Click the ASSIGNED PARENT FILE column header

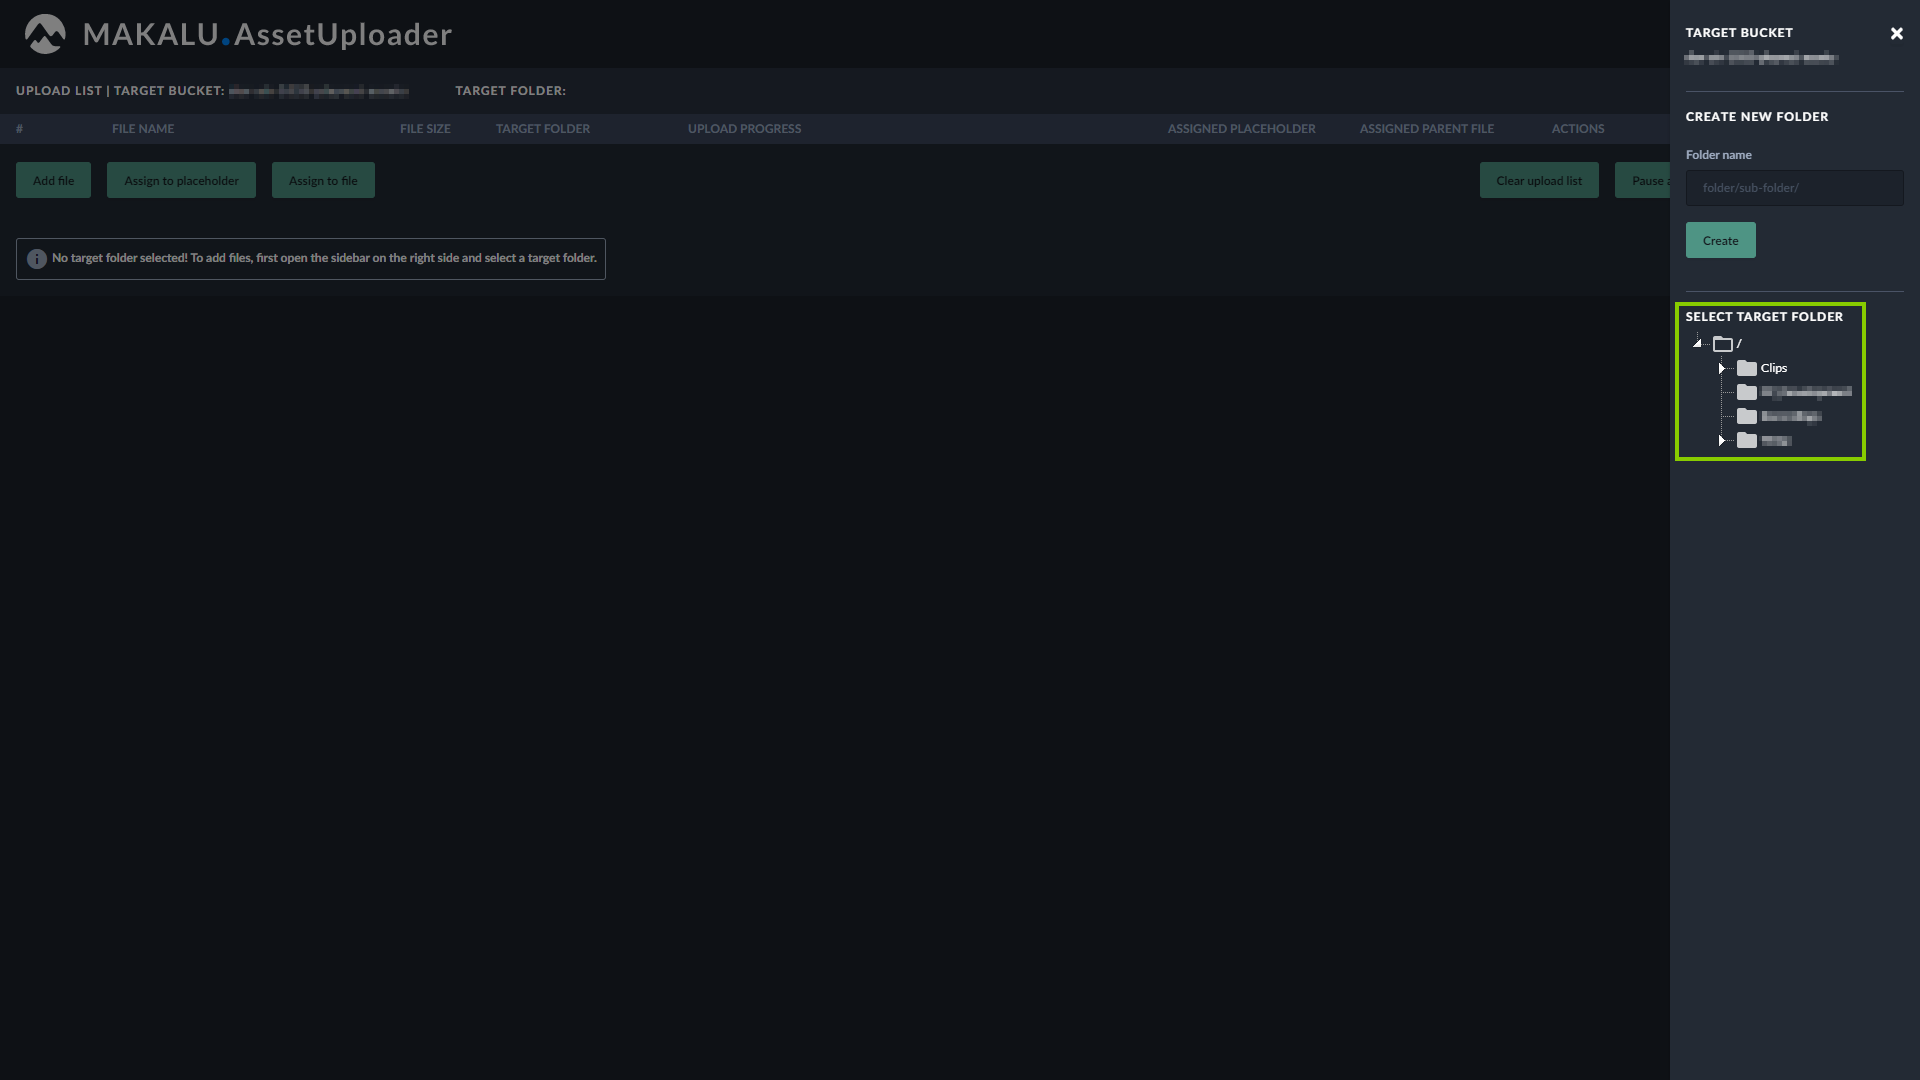point(1426,129)
